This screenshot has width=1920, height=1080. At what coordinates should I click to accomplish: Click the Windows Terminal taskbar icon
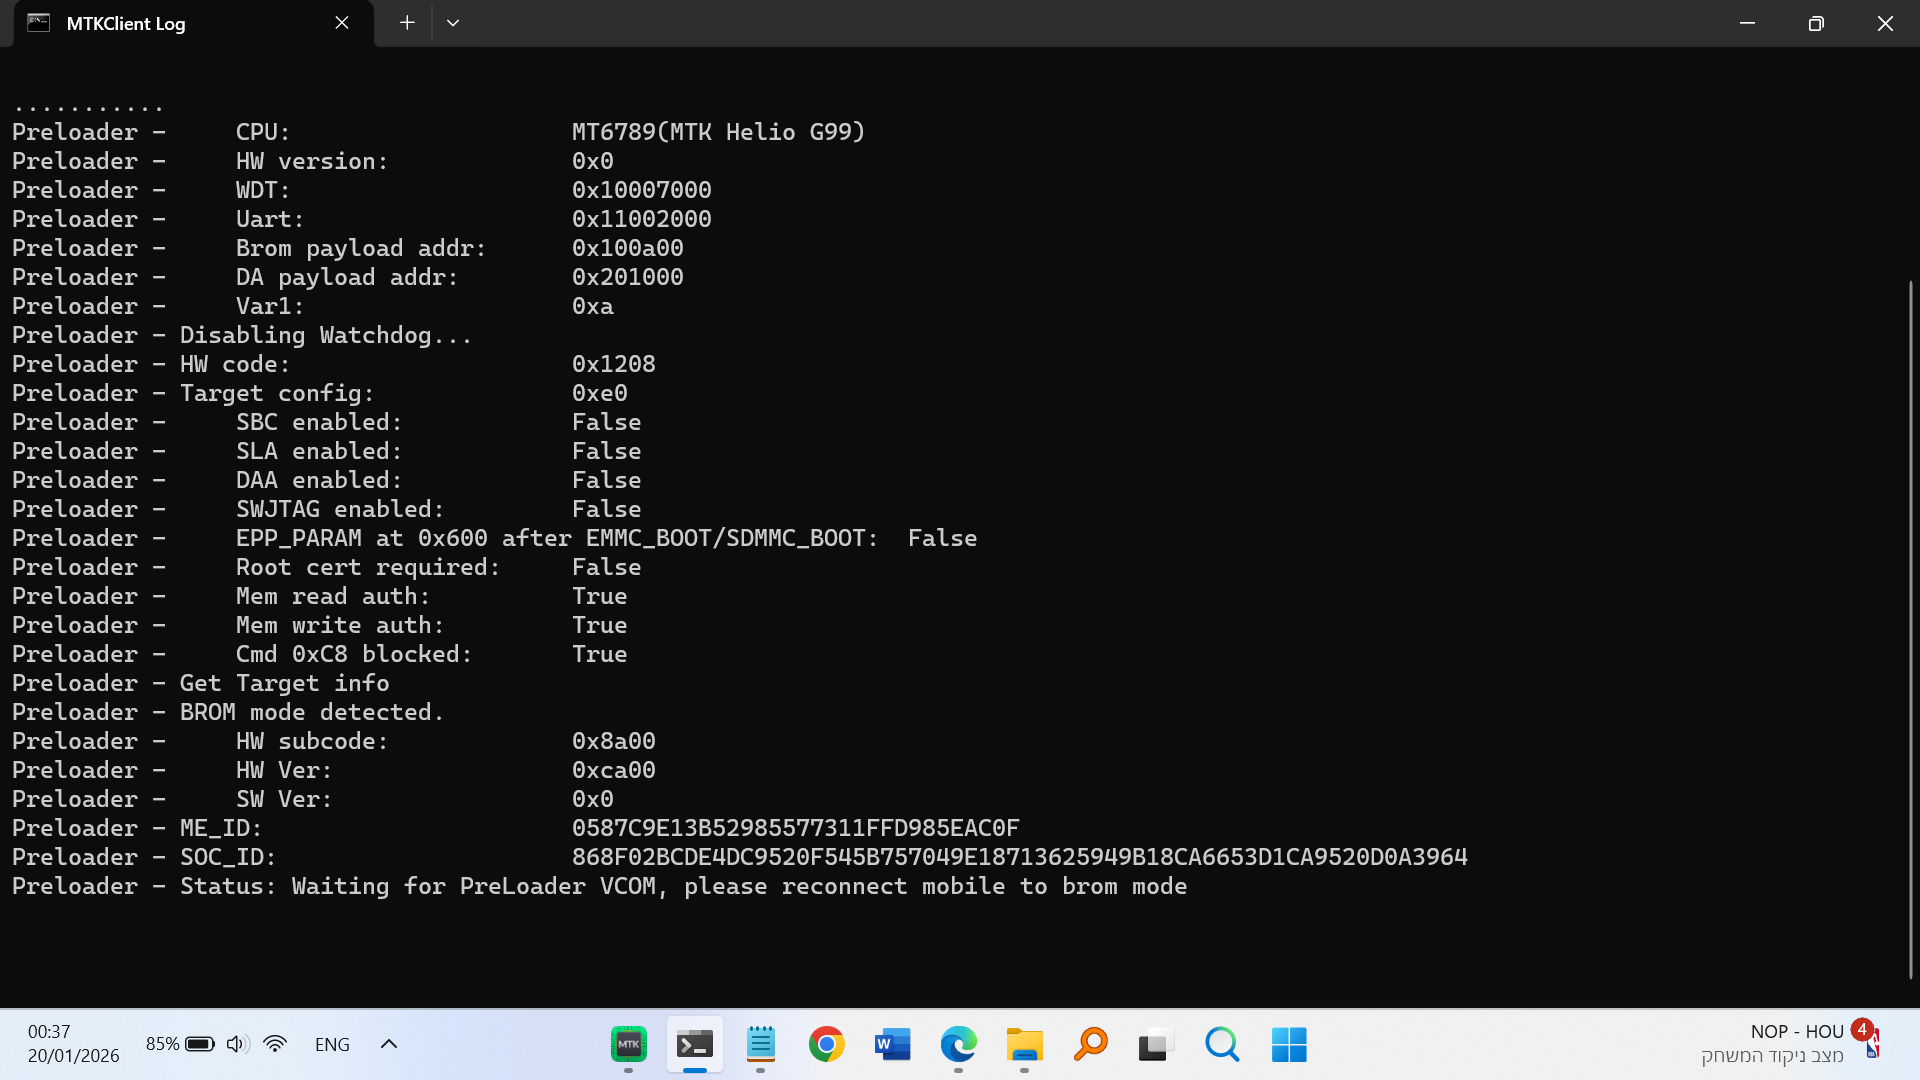click(x=694, y=1045)
